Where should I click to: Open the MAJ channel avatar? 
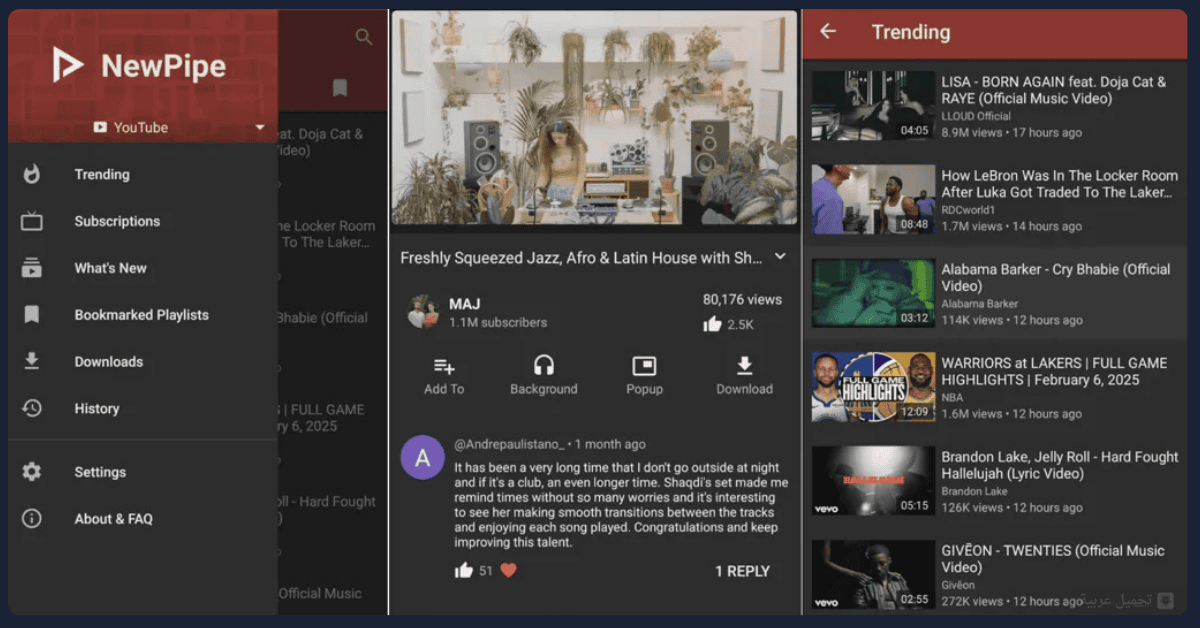[423, 312]
